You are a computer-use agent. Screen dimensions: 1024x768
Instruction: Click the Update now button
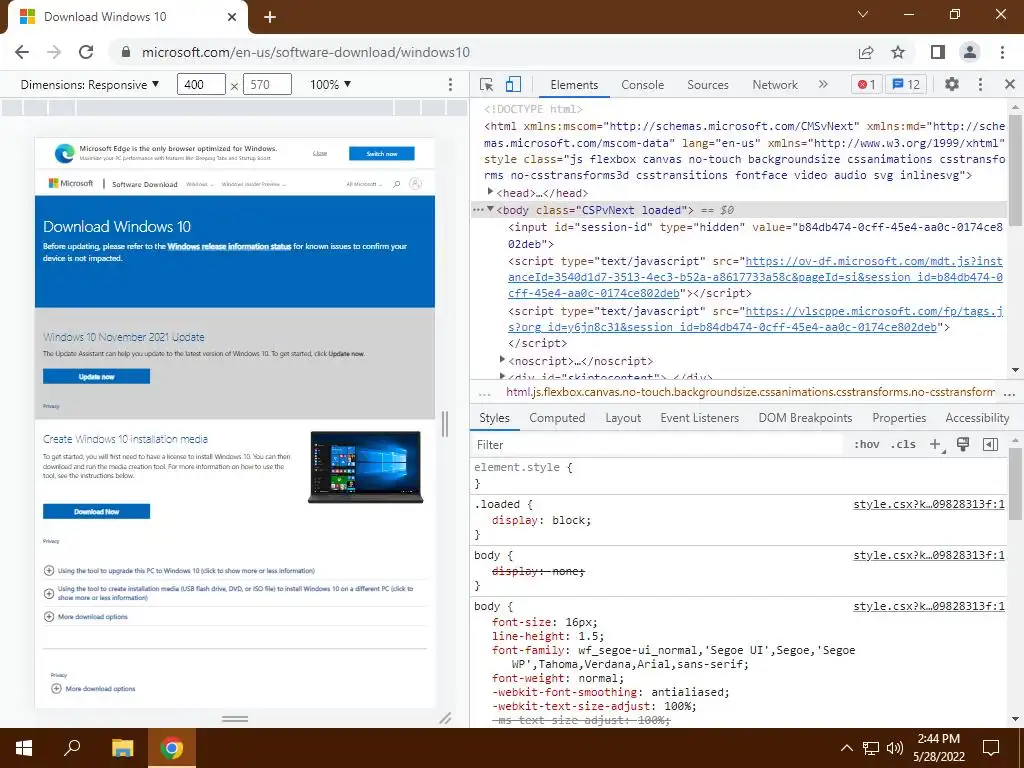97,376
